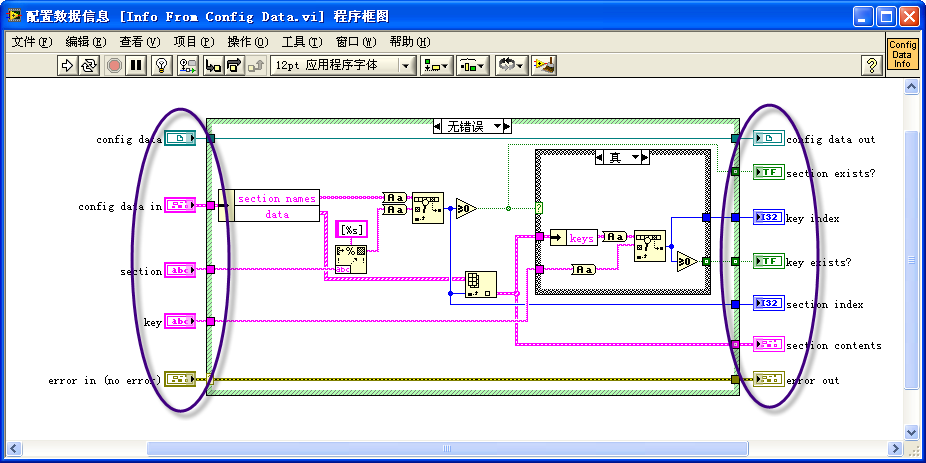Image resolution: width=926 pixels, height=463 pixels.
Task: Toggle the Highlight Execution light bulb
Action: (161, 65)
